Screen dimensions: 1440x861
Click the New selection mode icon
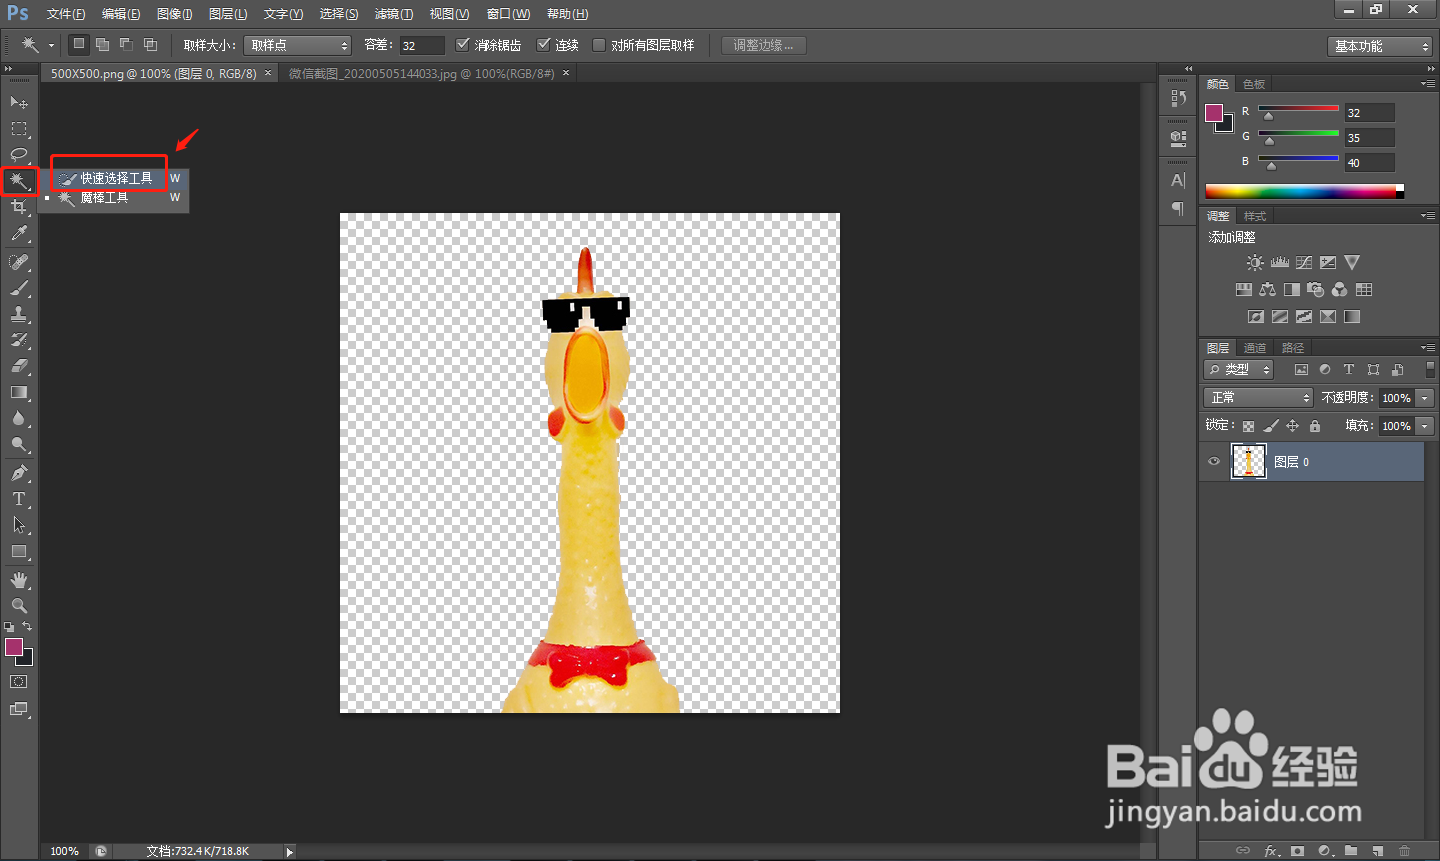pos(78,44)
